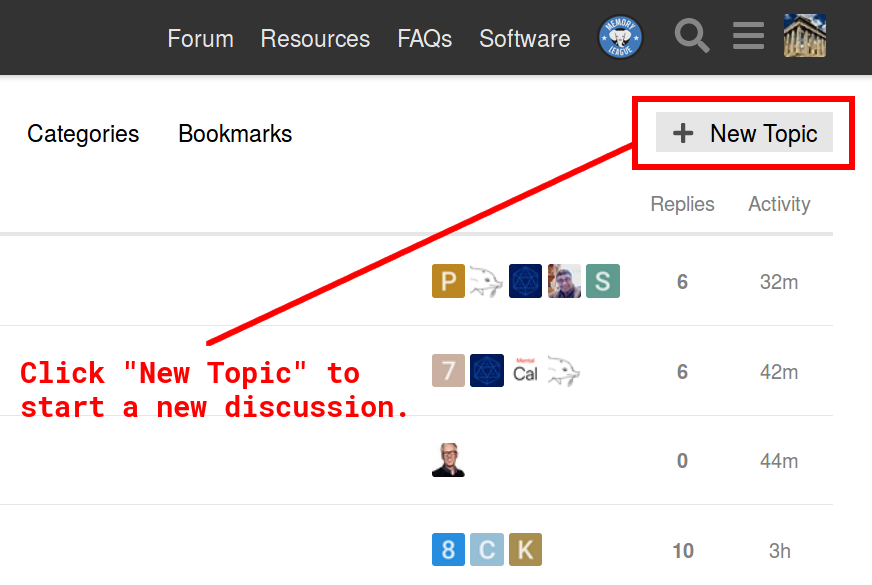
Task: Click the Mental Cal user avatar
Action: click(x=525, y=370)
